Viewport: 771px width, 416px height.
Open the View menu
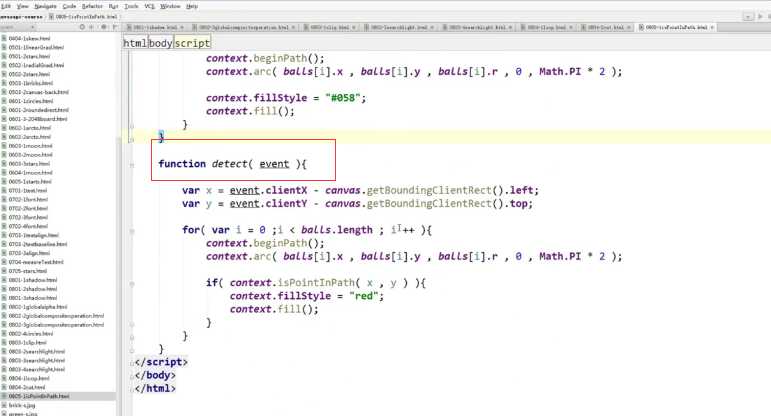pyautogui.click(x=22, y=6)
